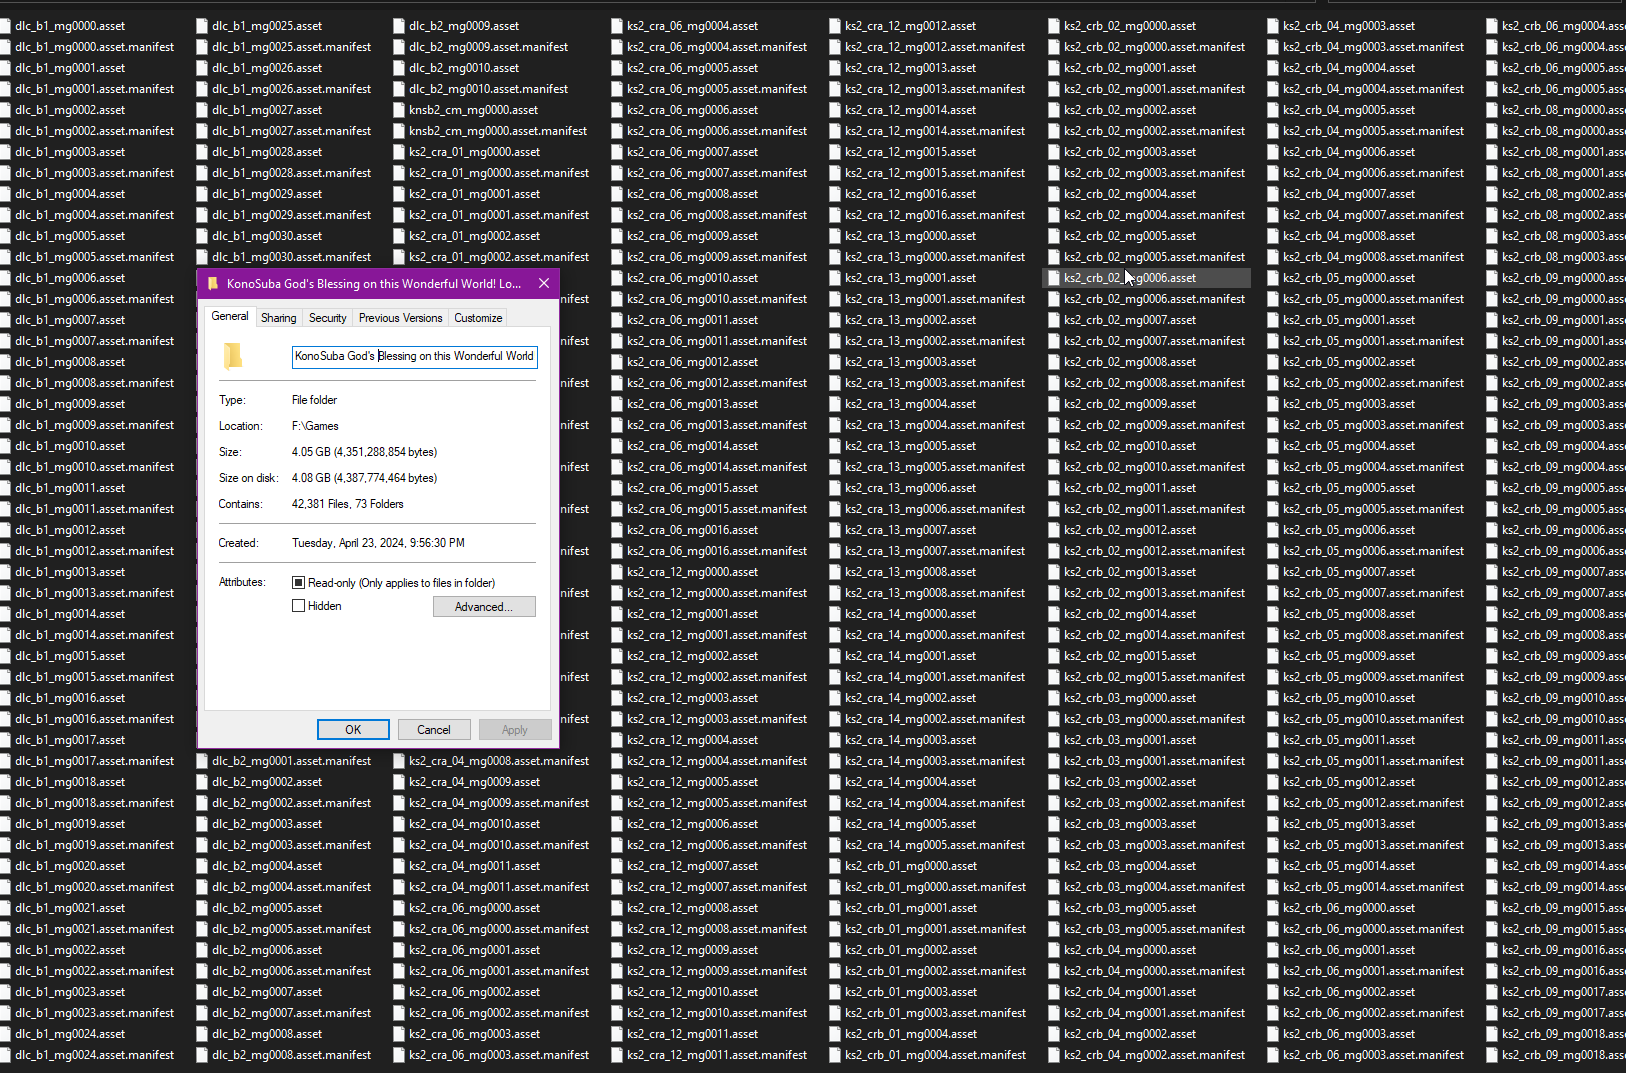This screenshot has height=1073, width=1626.
Task: Click the folder name input field
Action: (x=414, y=357)
